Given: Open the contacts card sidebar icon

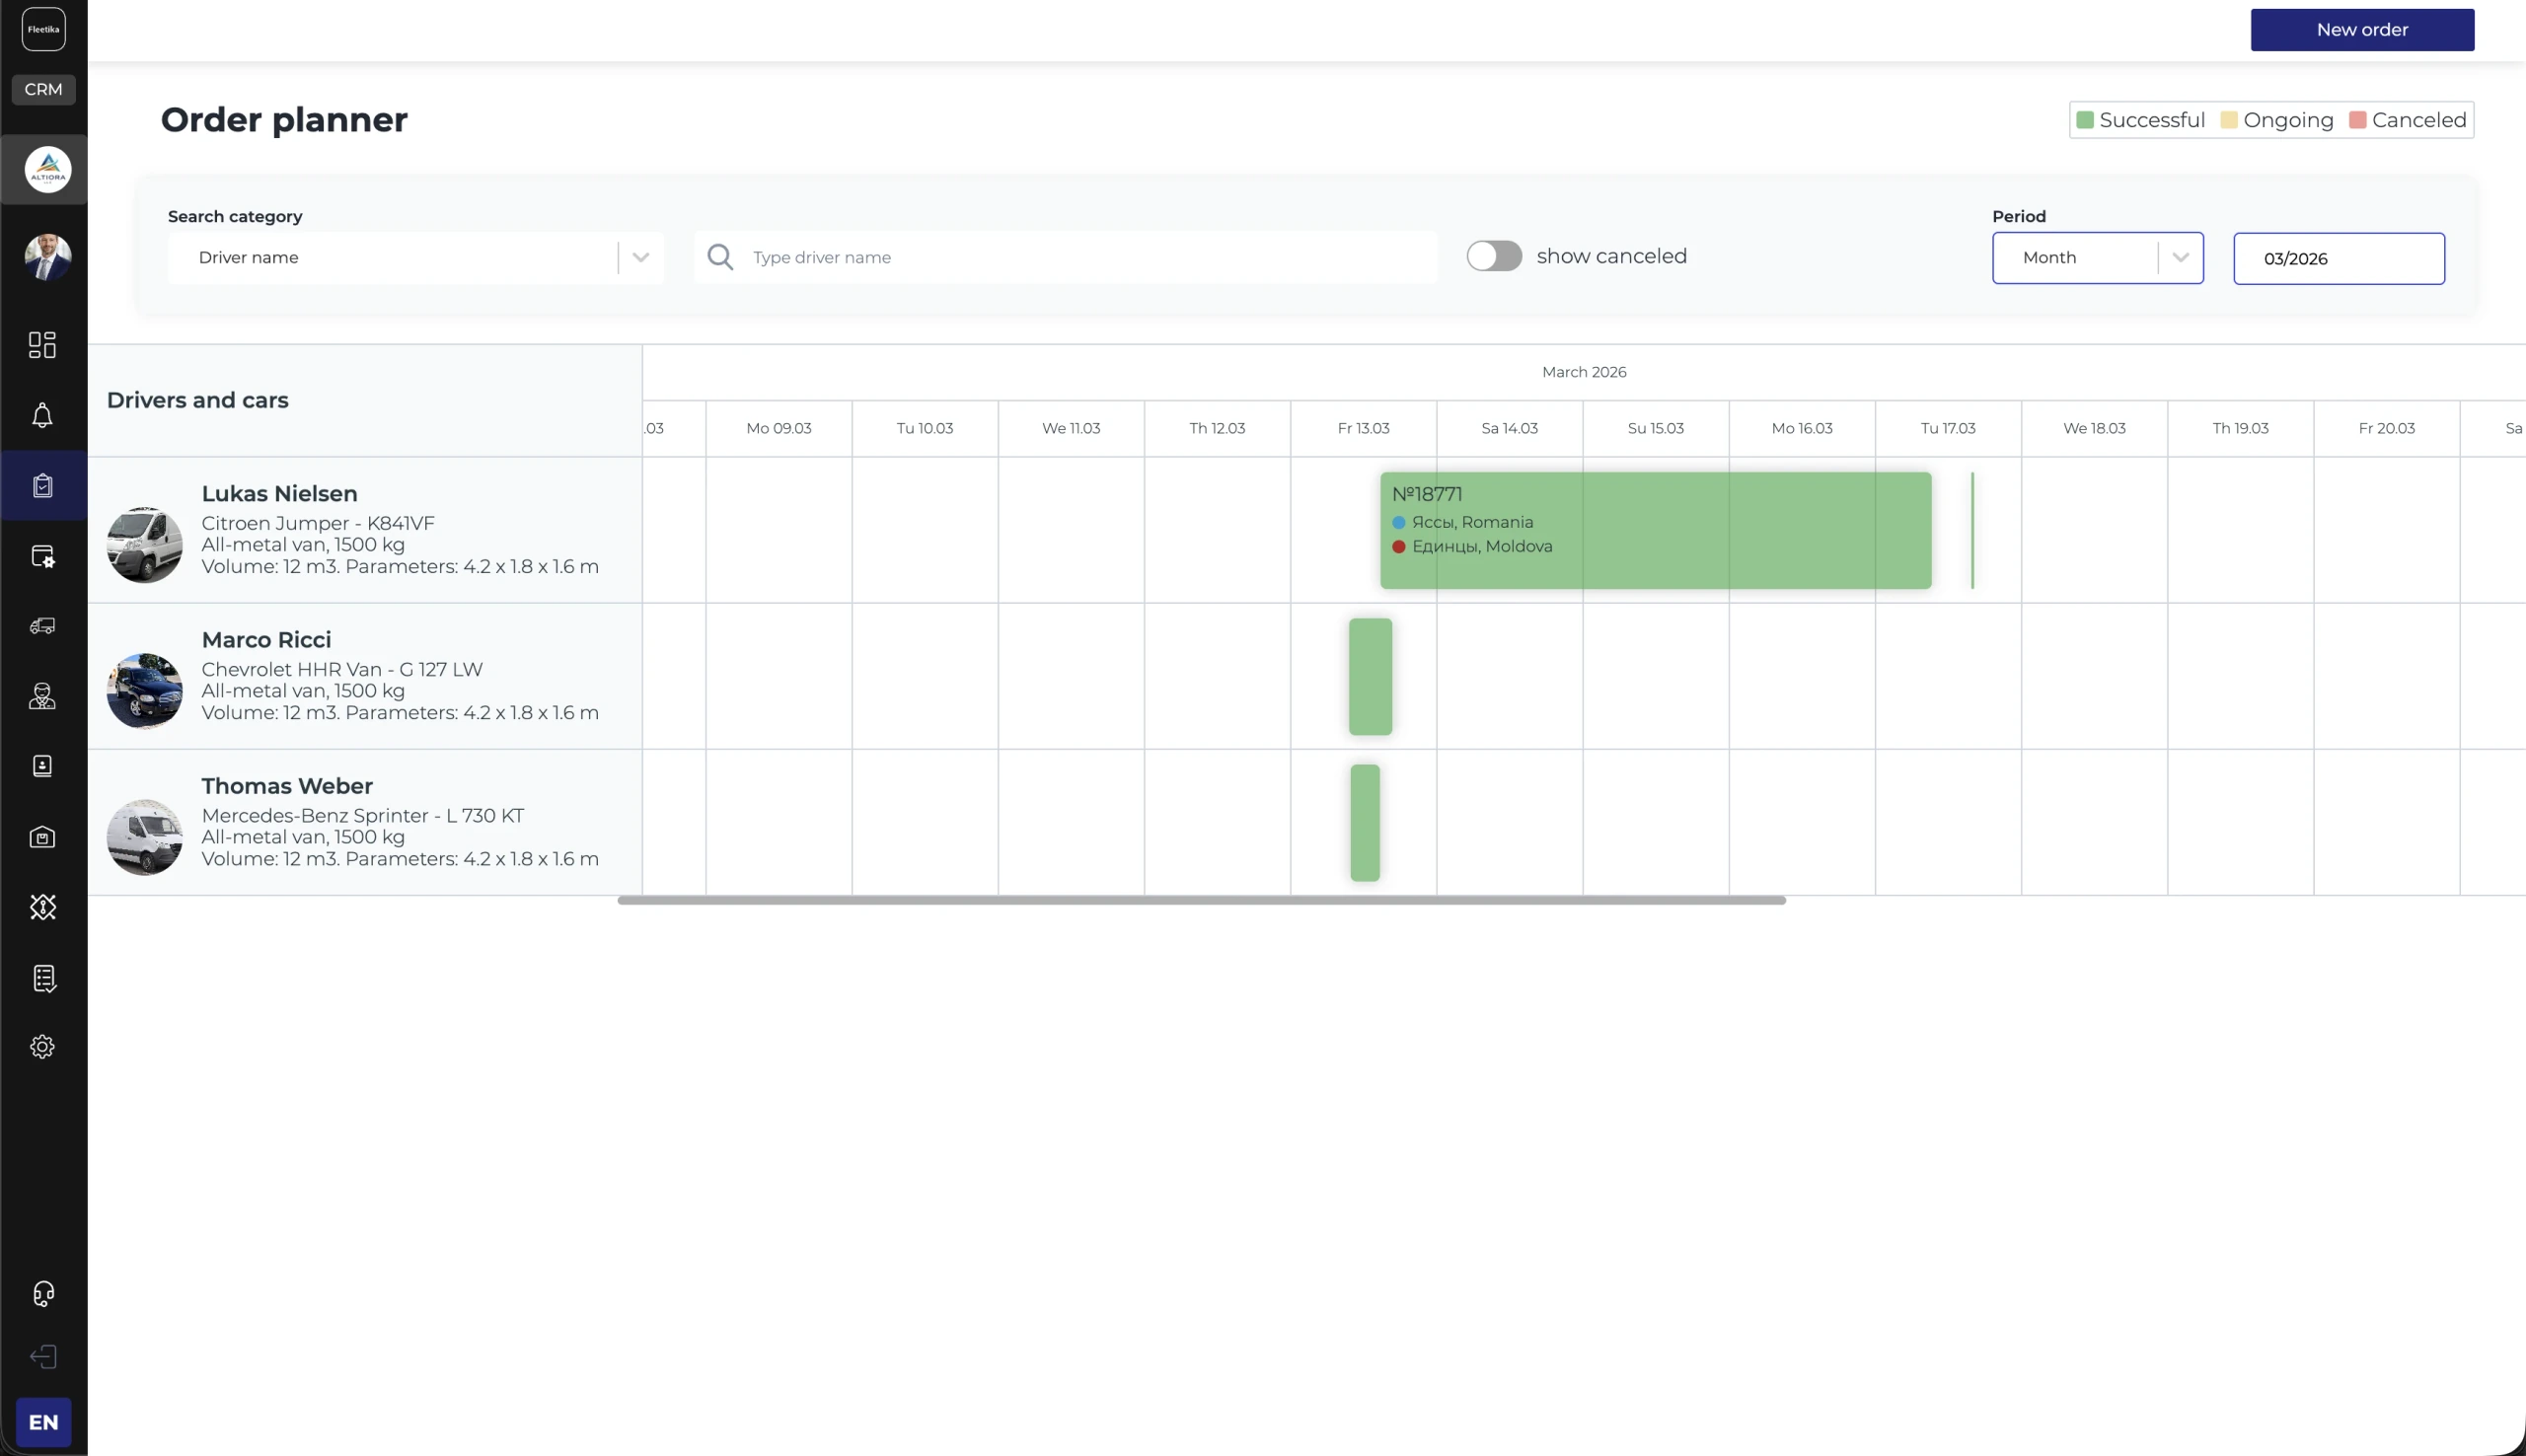Looking at the screenshot, I should pyautogui.click(x=42, y=766).
